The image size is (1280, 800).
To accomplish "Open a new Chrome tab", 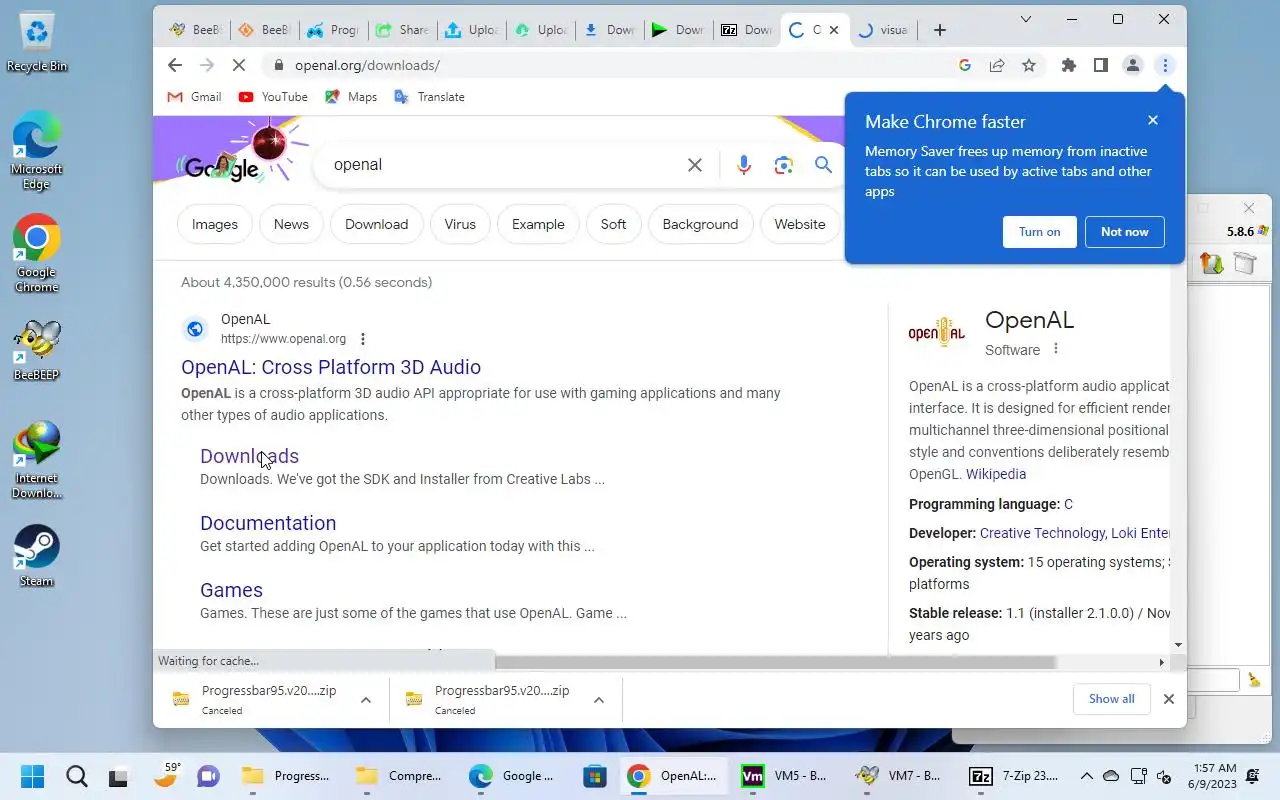I will pos(939,30).
